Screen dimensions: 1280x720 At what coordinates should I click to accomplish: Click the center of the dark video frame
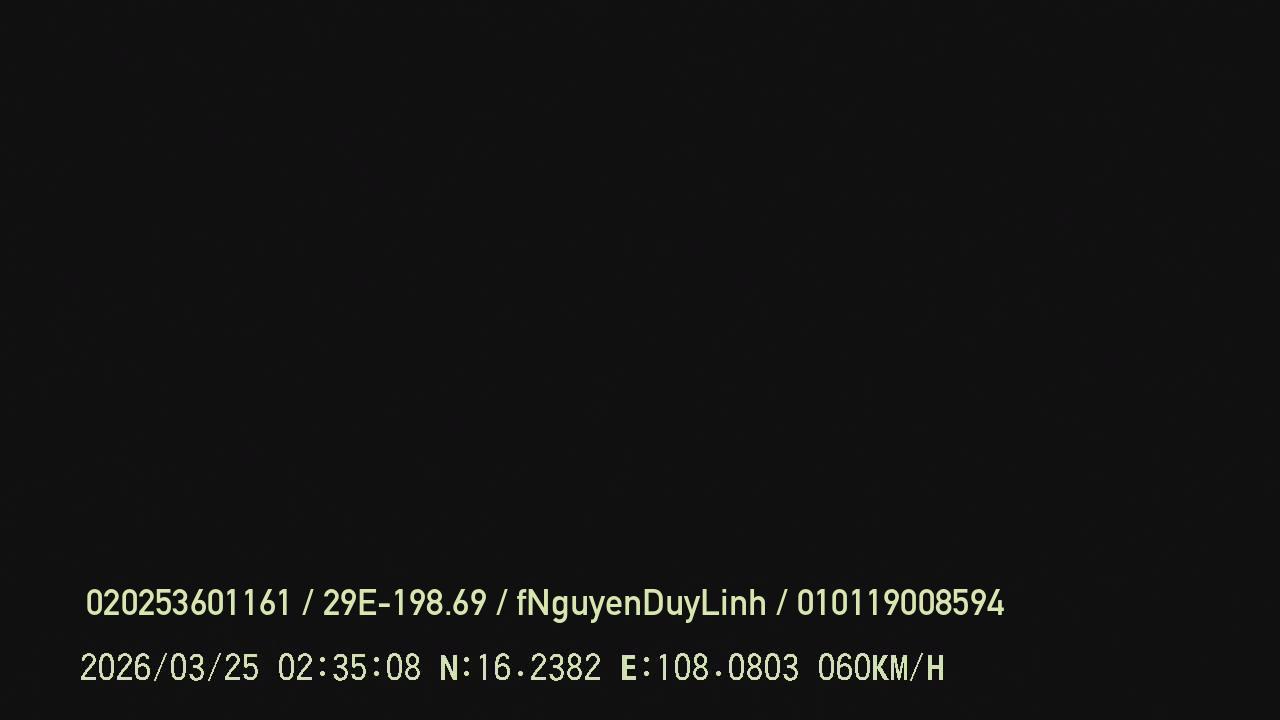[x=640, y=360]
